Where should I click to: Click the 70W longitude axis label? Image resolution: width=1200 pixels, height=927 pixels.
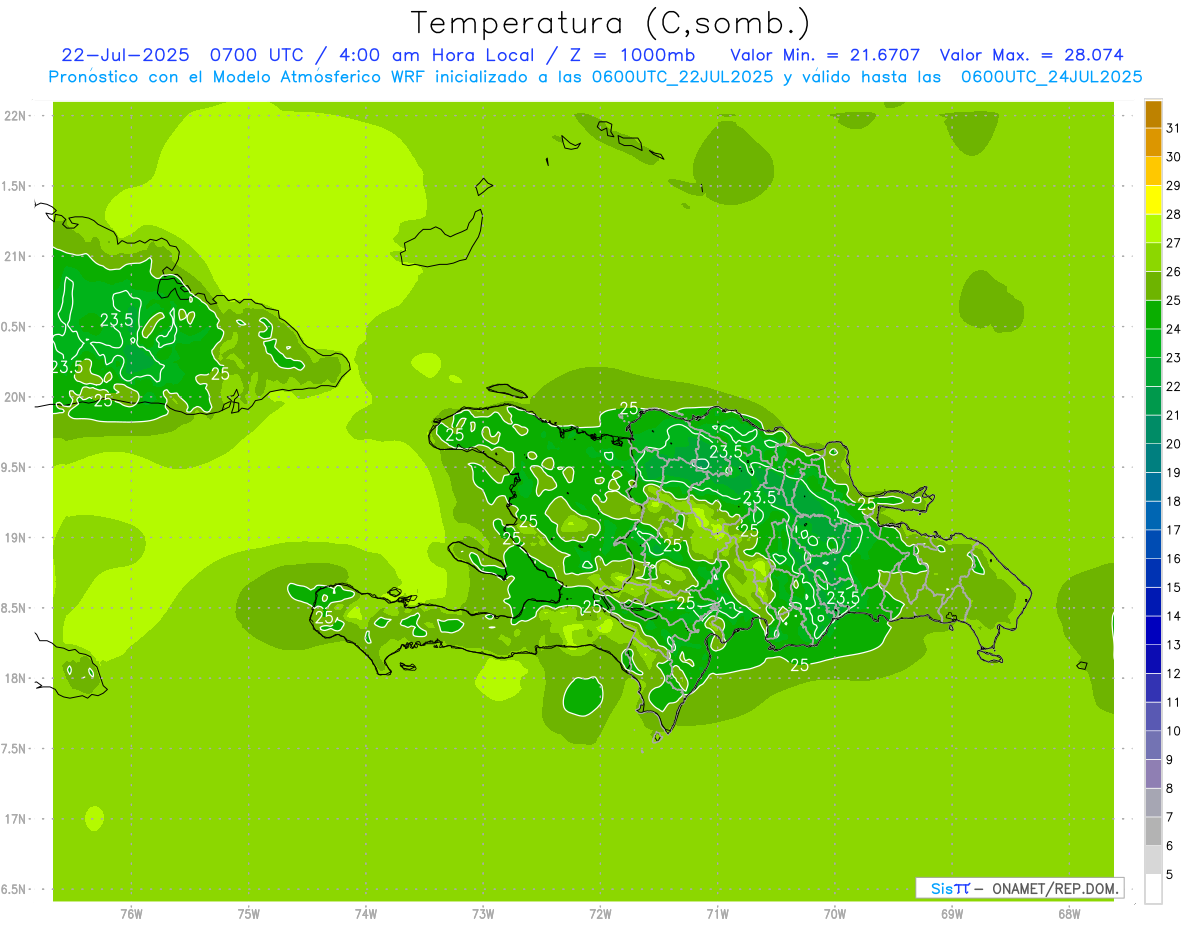click(x=835, y=913)
